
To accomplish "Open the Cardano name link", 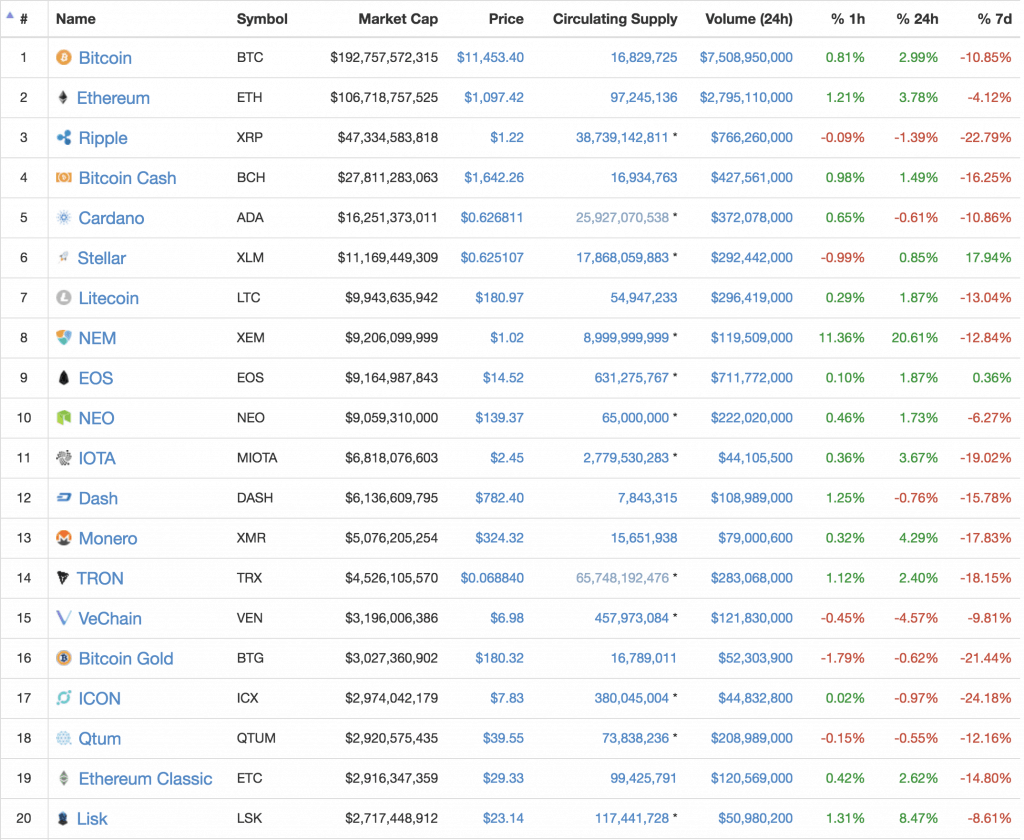I will click(111, 218).
